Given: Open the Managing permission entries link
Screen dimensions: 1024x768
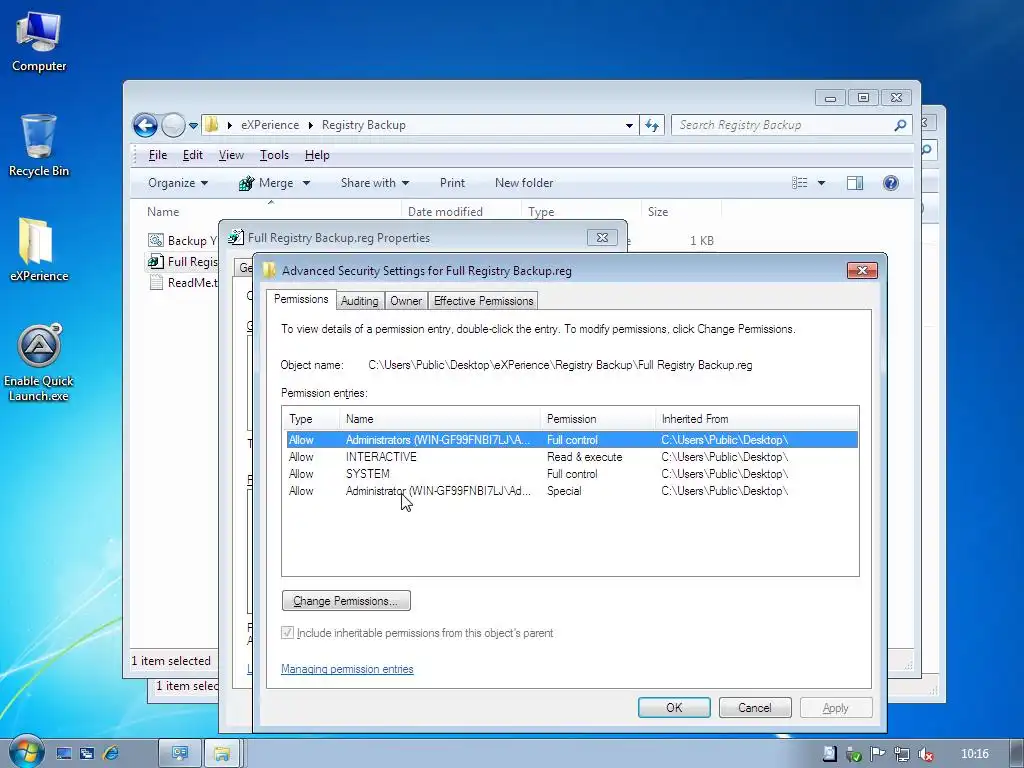Looking at the screenshot, I should tap(347, 669).
